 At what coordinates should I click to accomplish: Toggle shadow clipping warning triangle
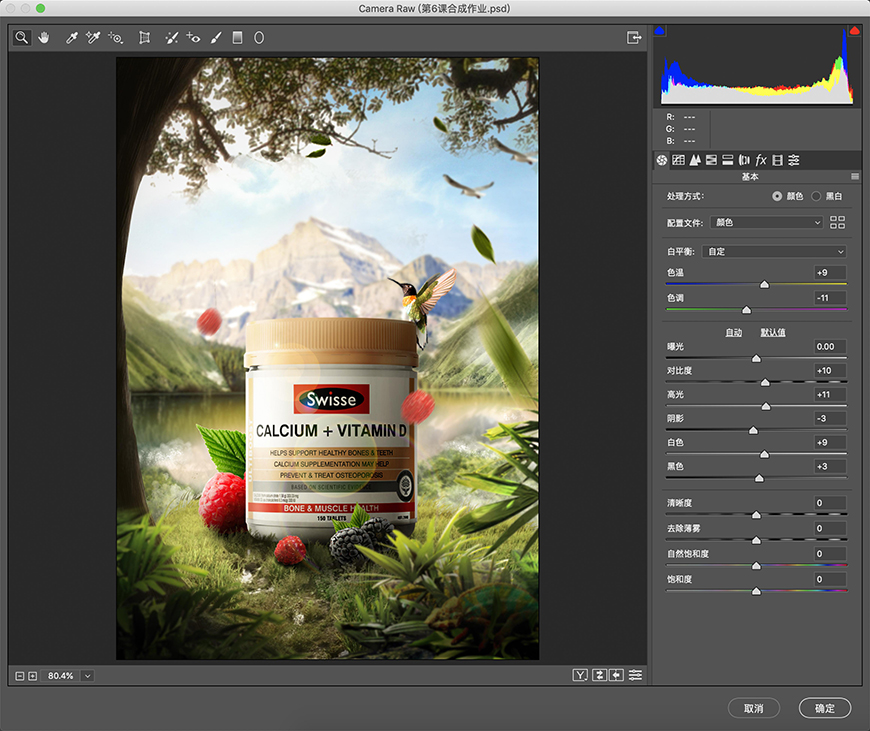coord(660,31)
